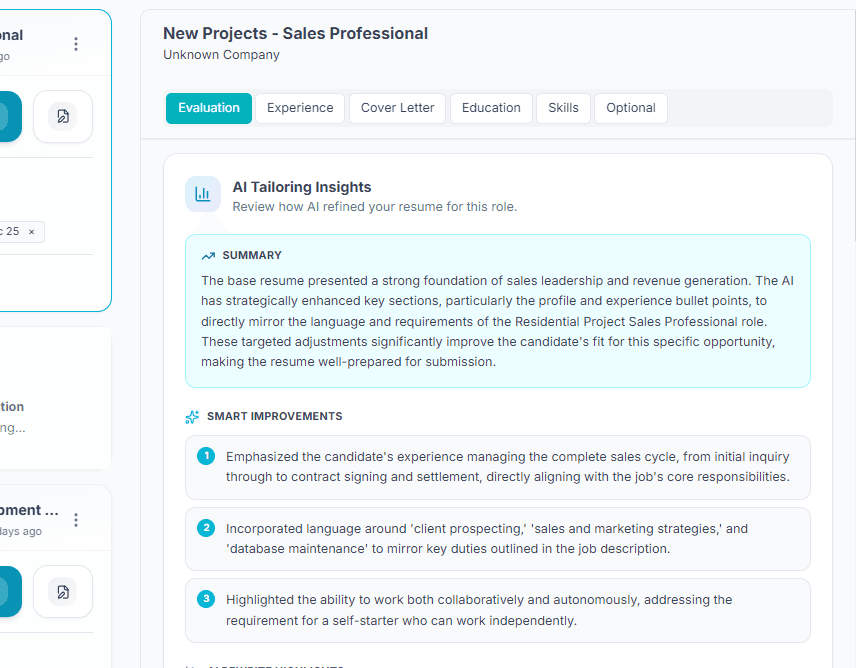Switch to the Cover Letter tab
This screenshot has width=856, height=668.
click(x=397, y=108)
